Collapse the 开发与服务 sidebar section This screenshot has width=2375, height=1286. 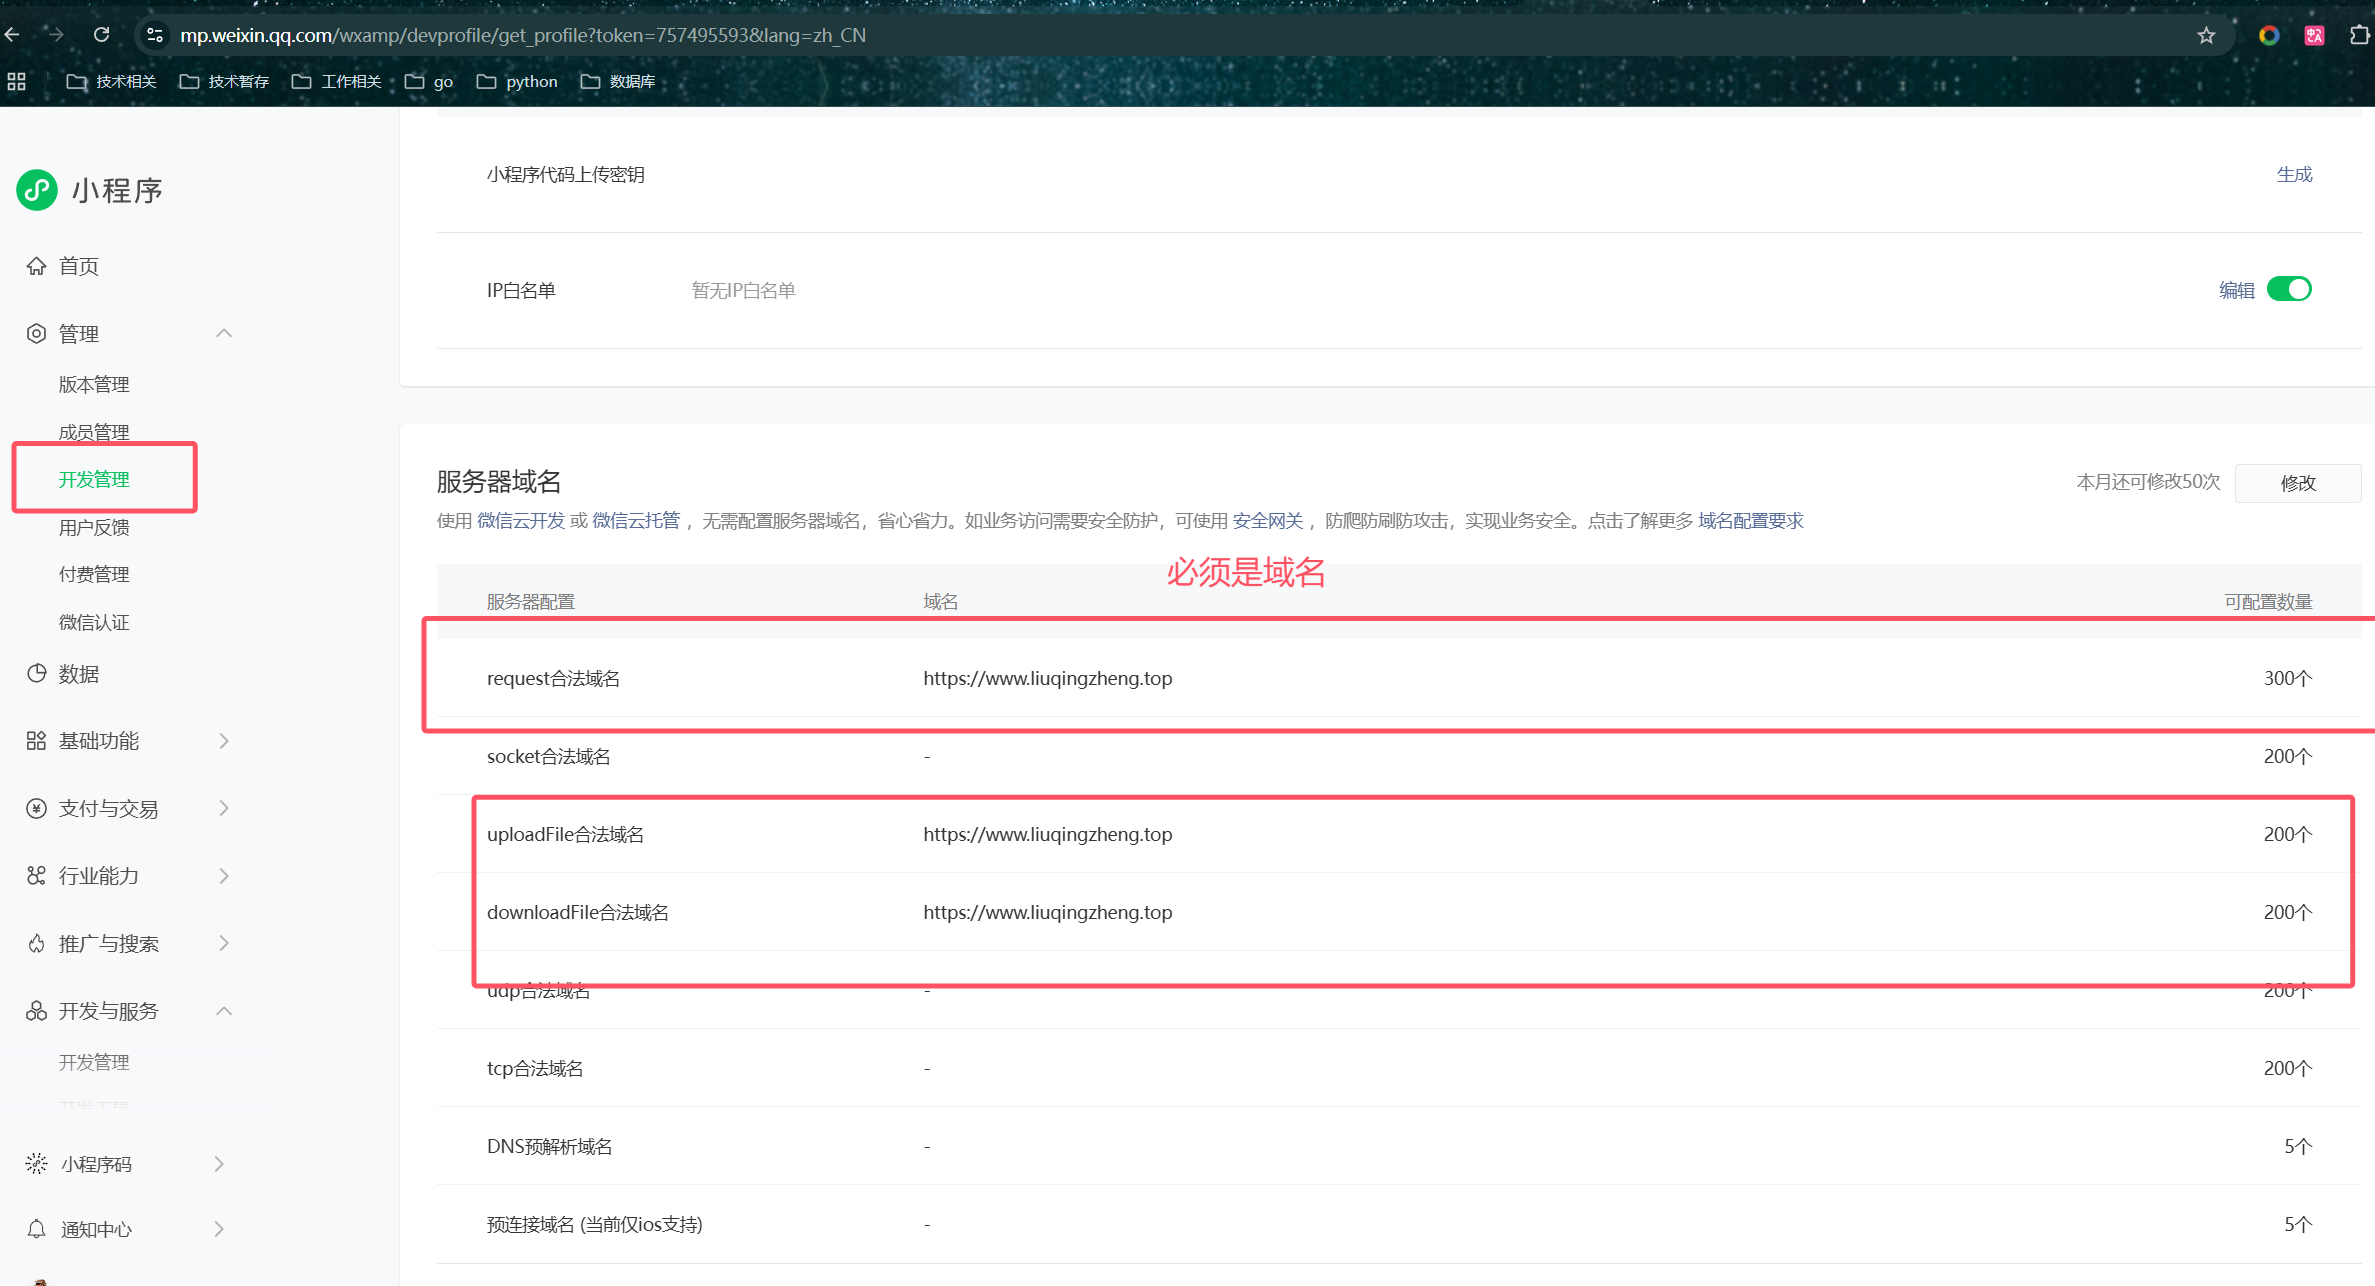(224, 1011)
